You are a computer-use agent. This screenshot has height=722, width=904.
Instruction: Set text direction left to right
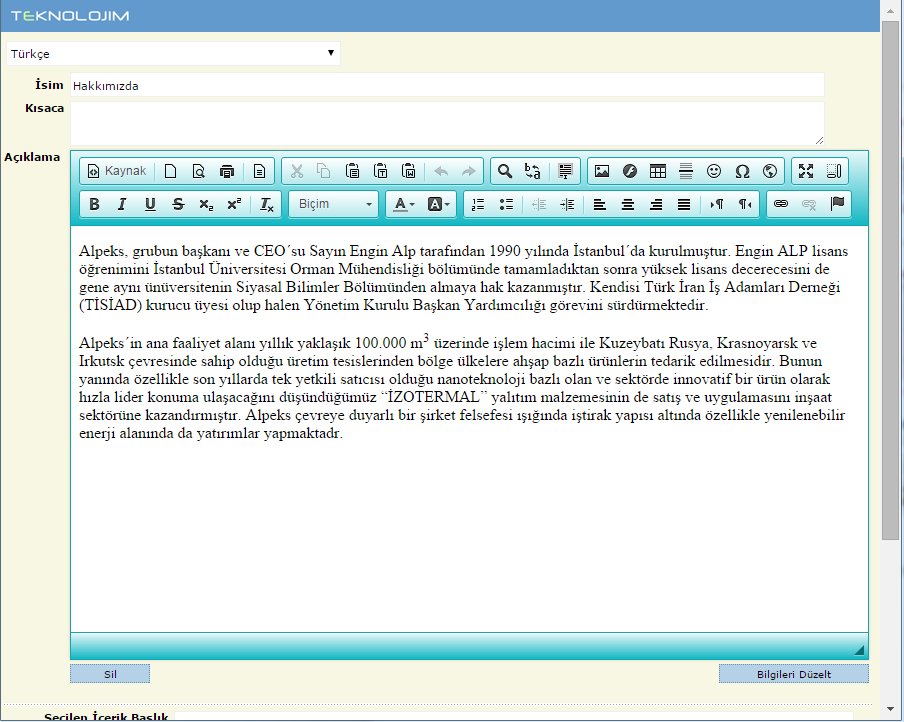pyautogui.click(x=717, y=204)
